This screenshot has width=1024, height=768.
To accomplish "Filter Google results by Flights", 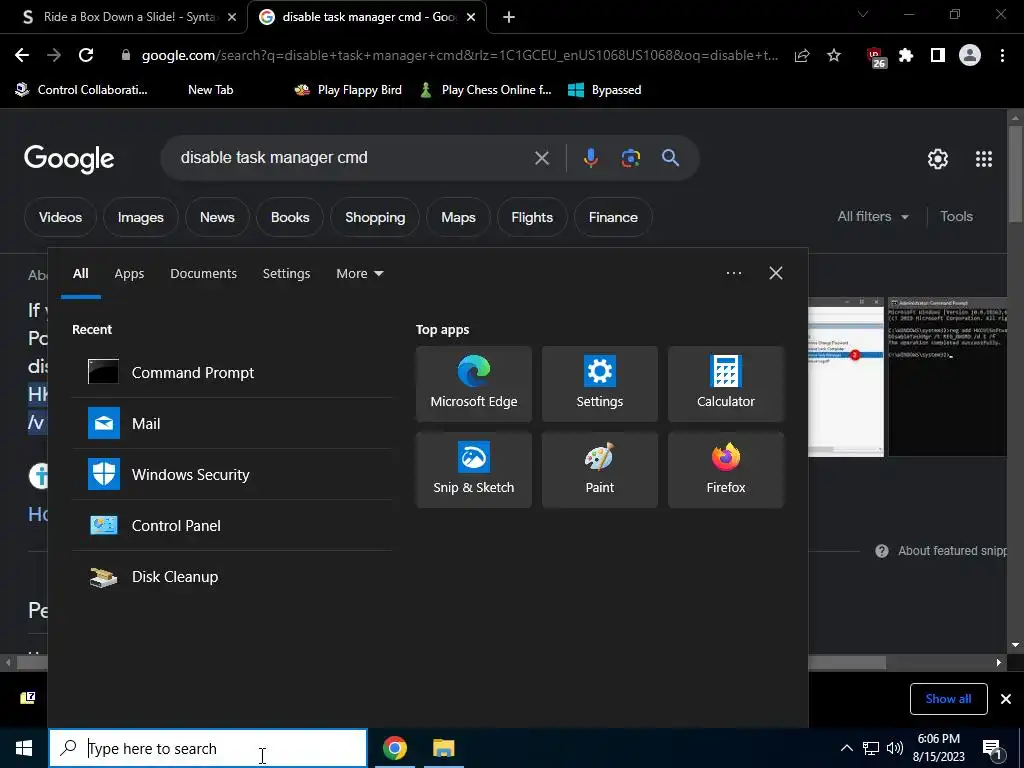I will click(x=532, y=217).
